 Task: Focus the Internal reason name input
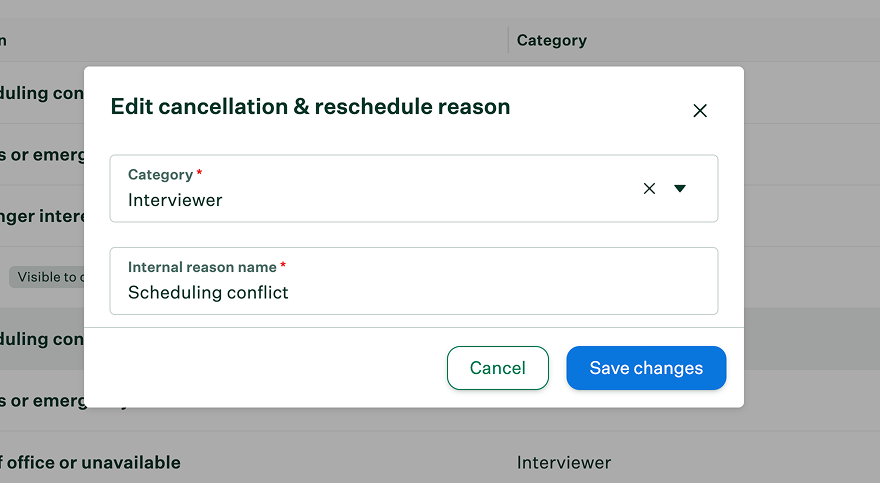414,281
